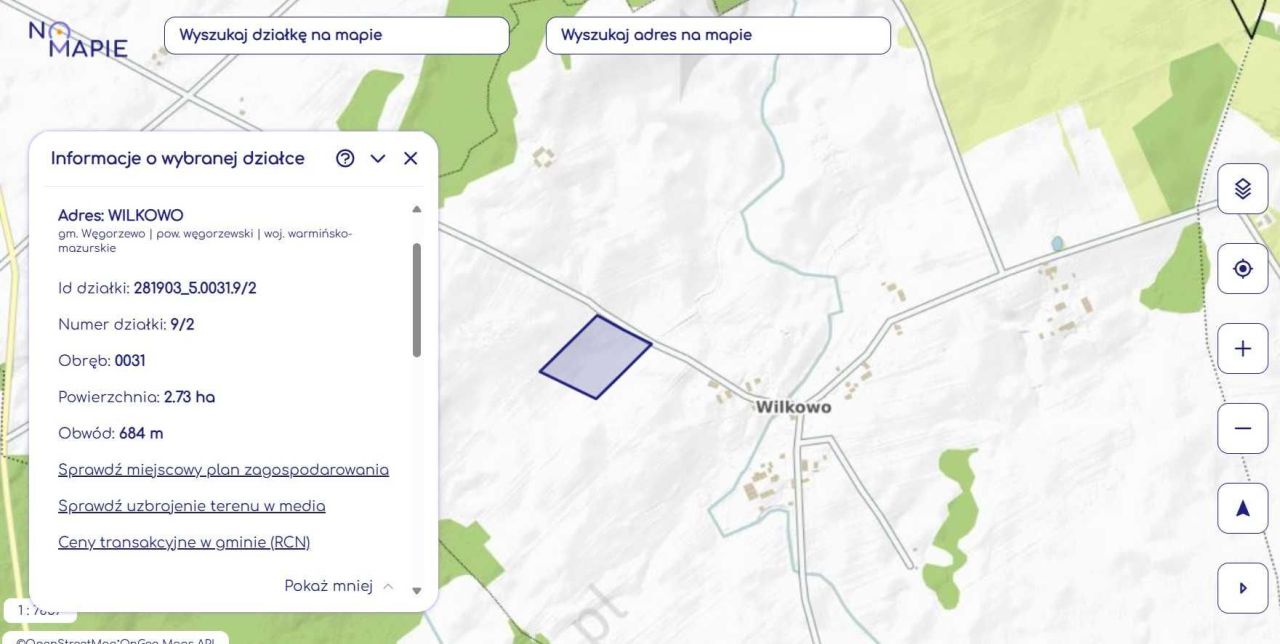This screenshot has height=644, width=1280.
Task: Open 'Sprawdź miejscowy plan zagospodarowania' link
Action: tap(223, 470)
